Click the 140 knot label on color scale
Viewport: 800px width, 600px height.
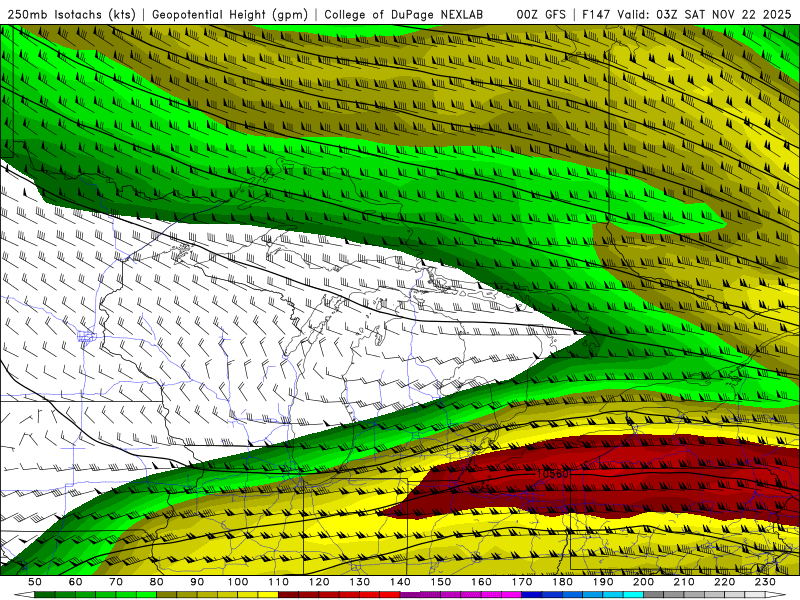[x=400, y=582]
